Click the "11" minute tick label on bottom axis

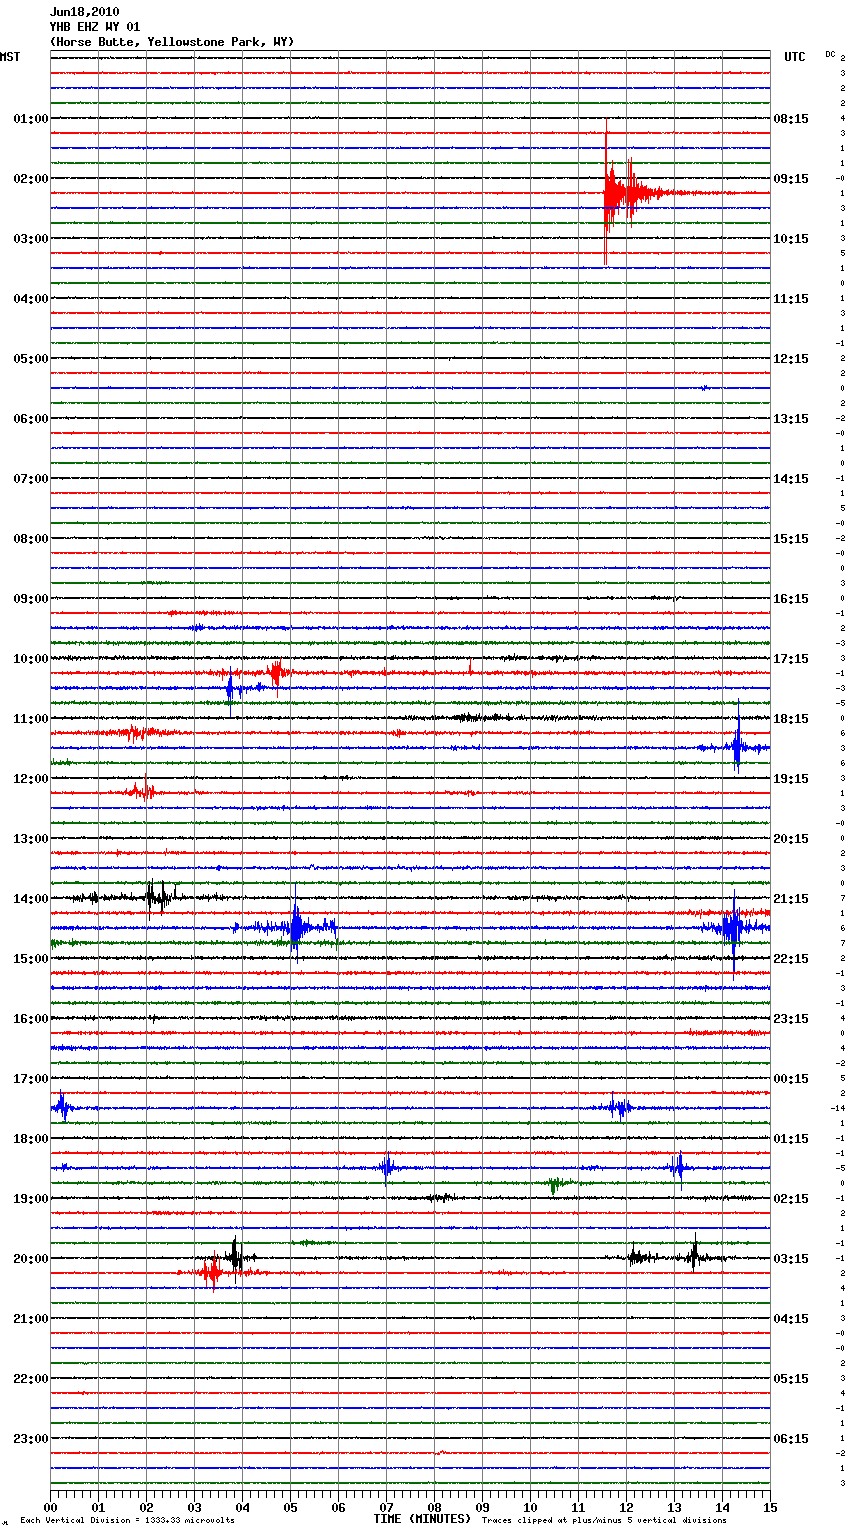coord(578,1507)
